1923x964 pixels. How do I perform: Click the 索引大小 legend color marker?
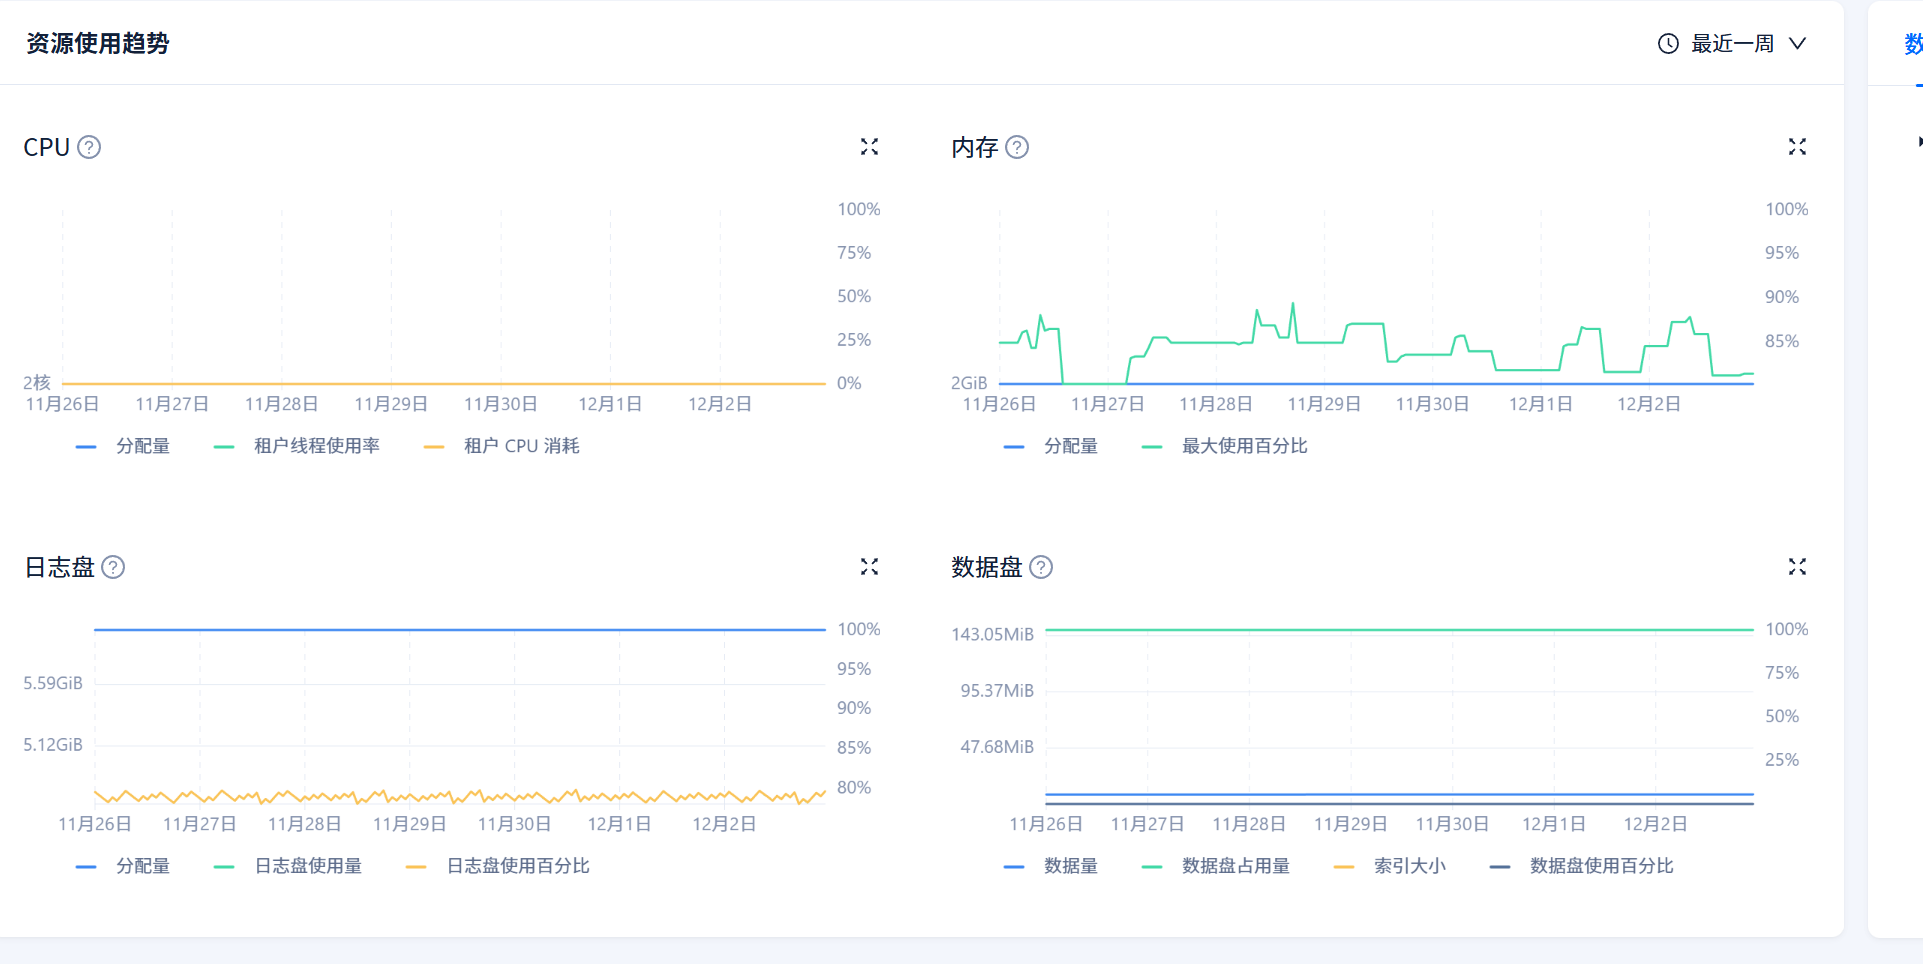tap(1344, 867)
